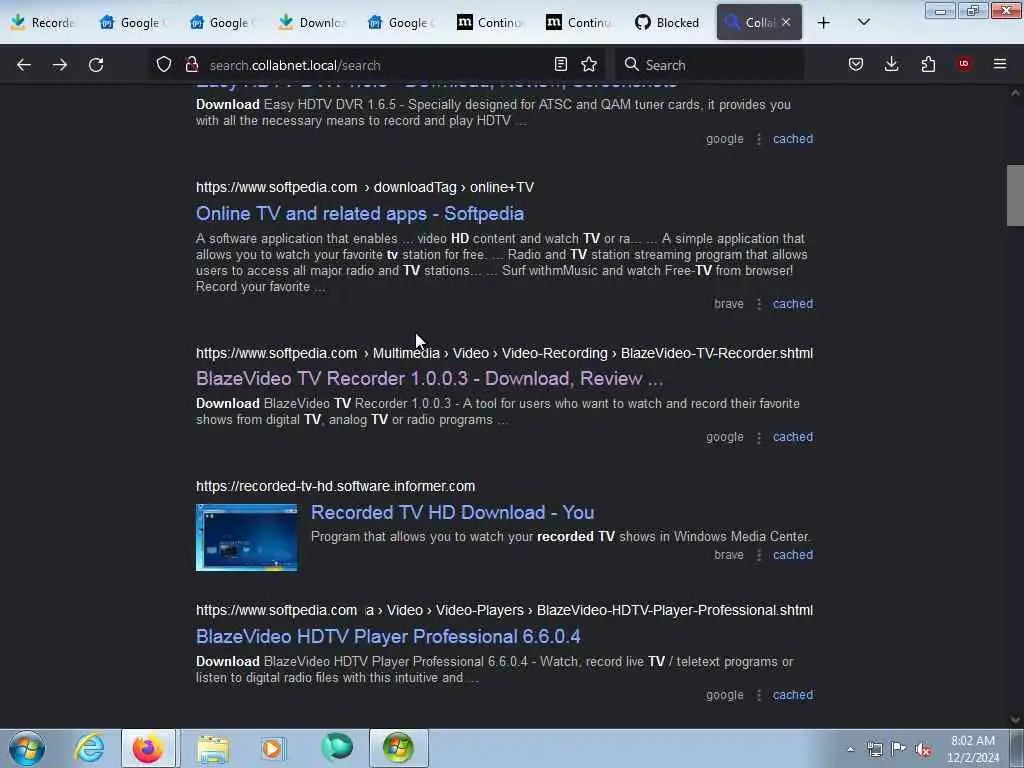Viewport: 1024px width, 768px height.
Task: Open the tracking protection shield icon
Action: pyautogui.click(x=164, y=64)
